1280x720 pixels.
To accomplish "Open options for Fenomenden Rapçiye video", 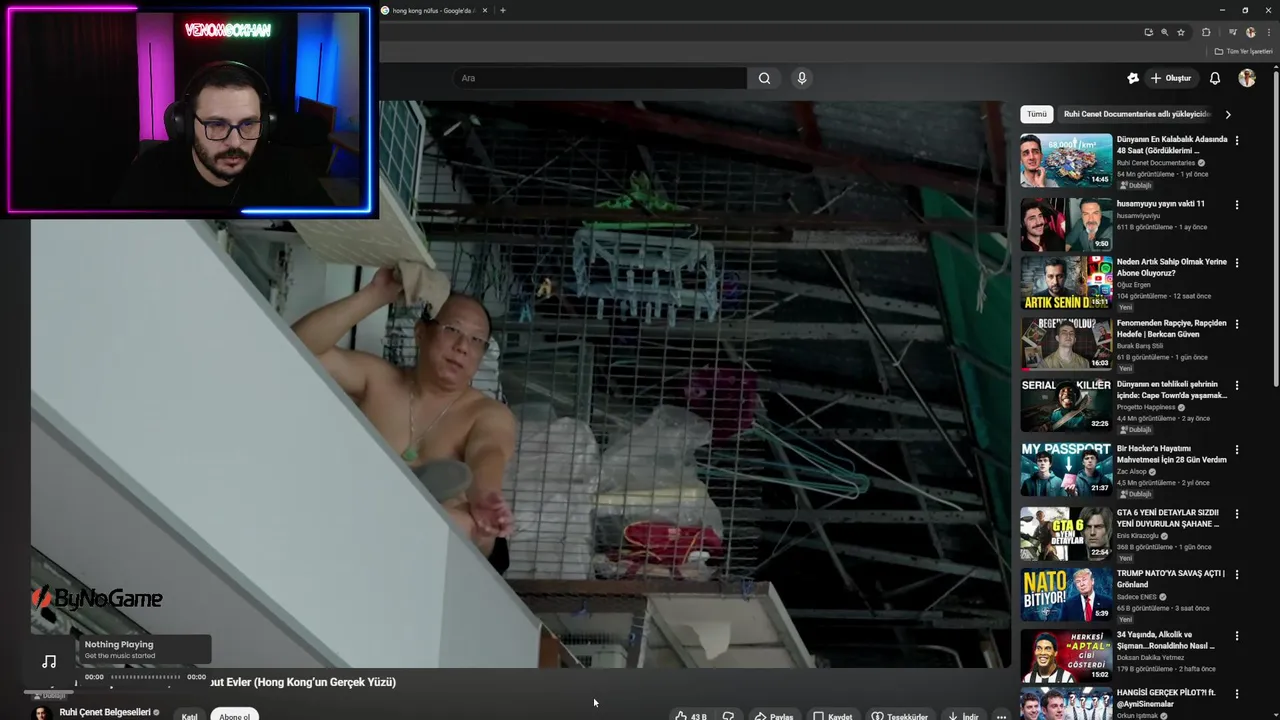I will coord(1237,324).
